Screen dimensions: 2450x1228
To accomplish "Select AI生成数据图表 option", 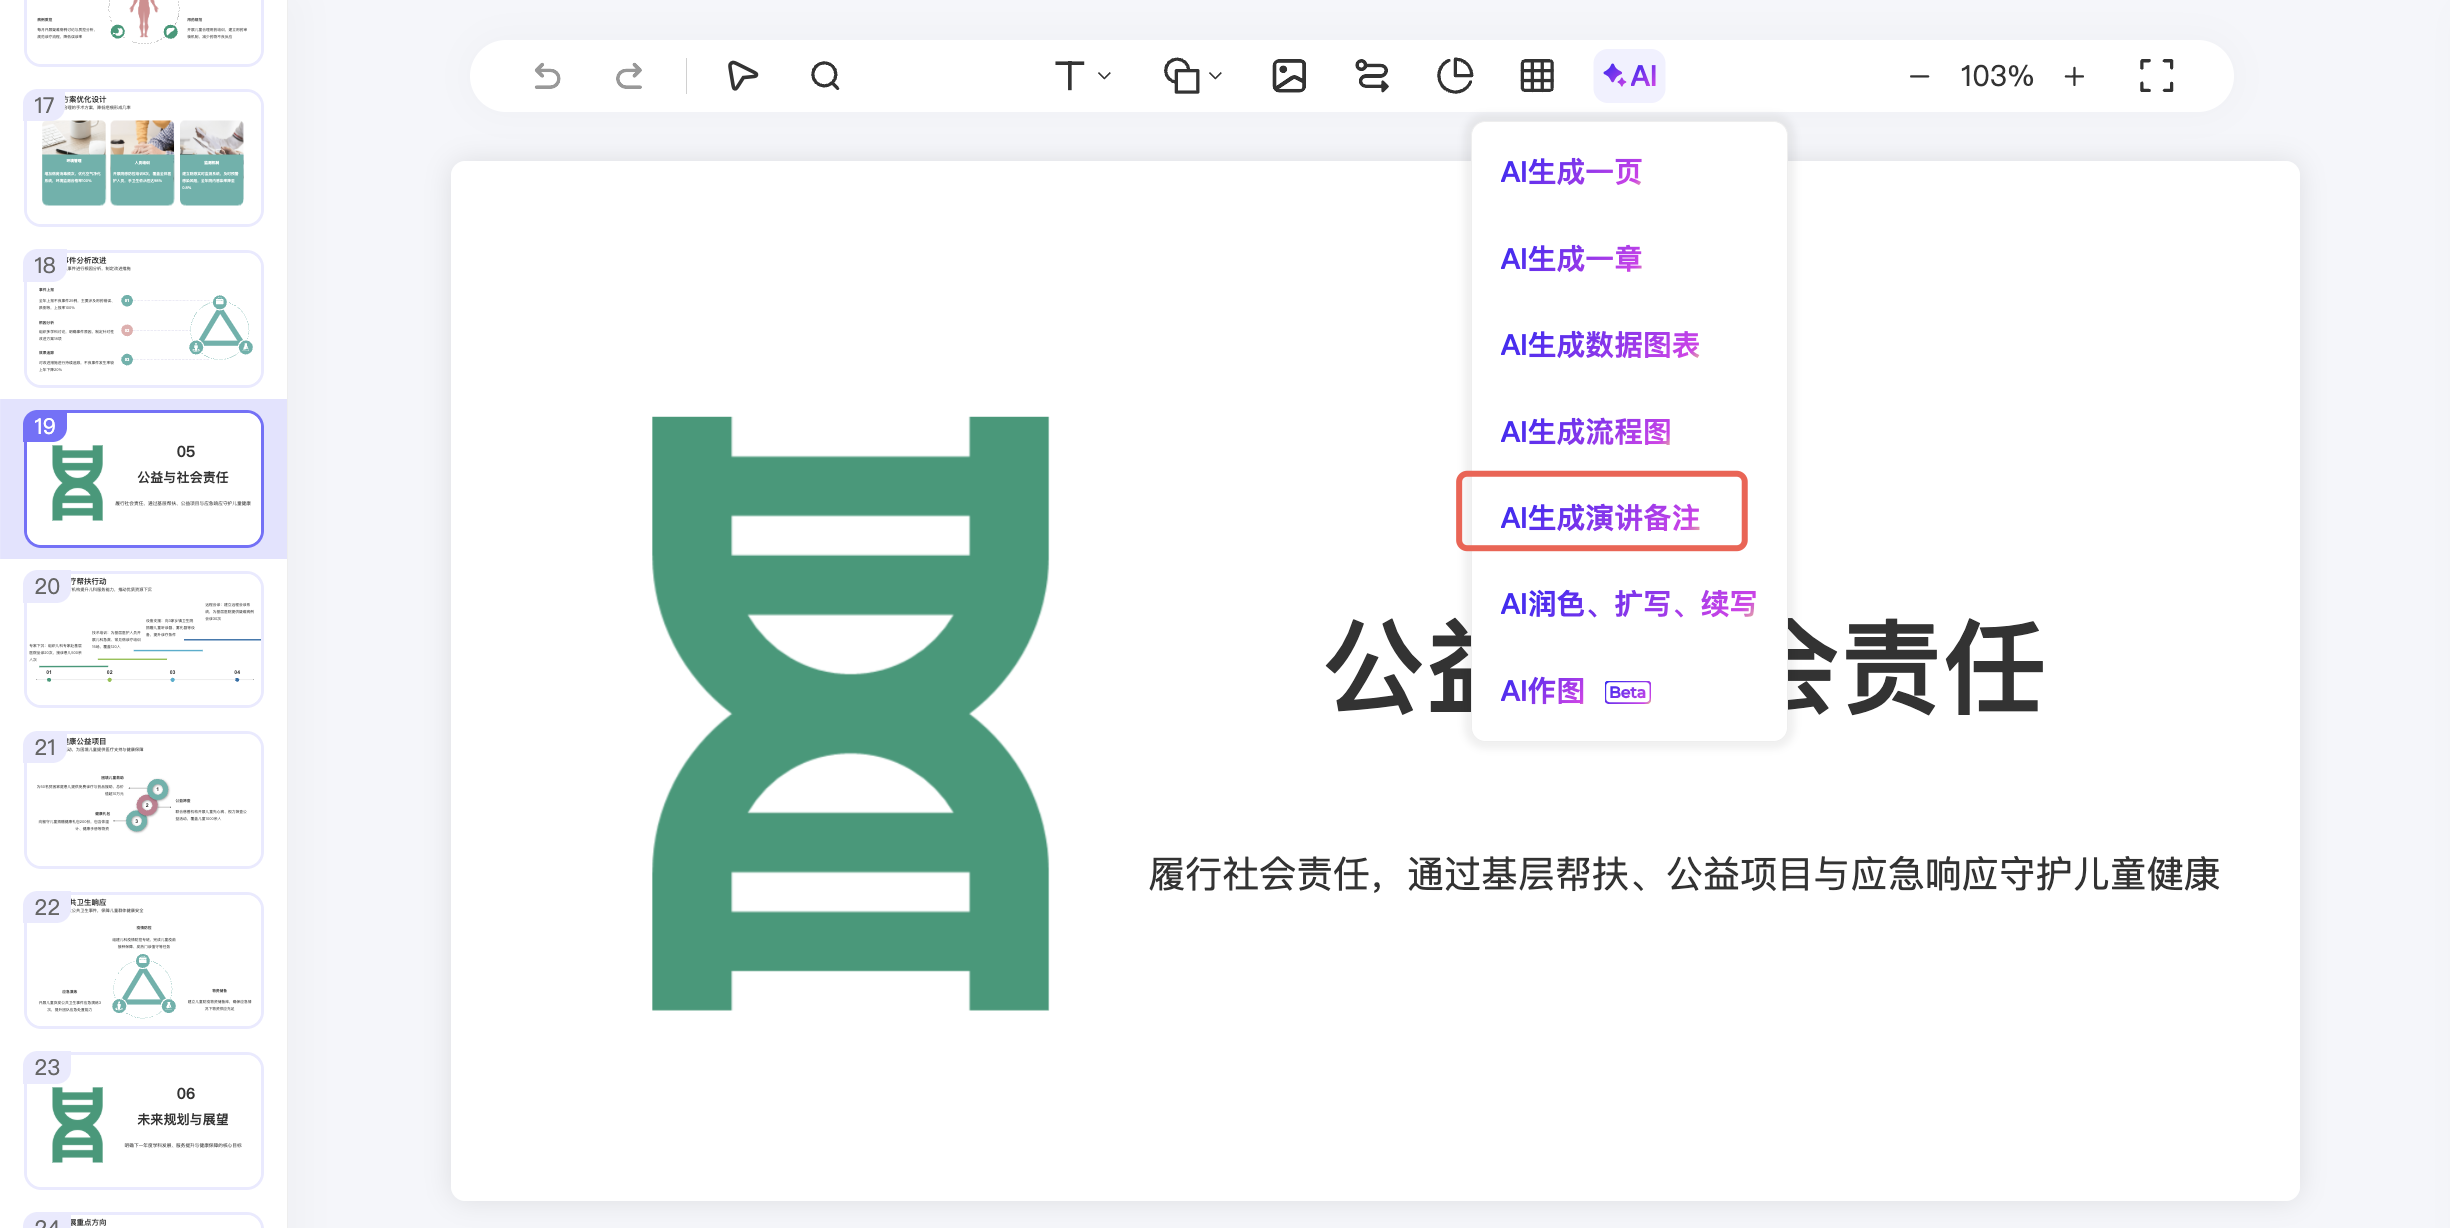I will pos(1600,345).
